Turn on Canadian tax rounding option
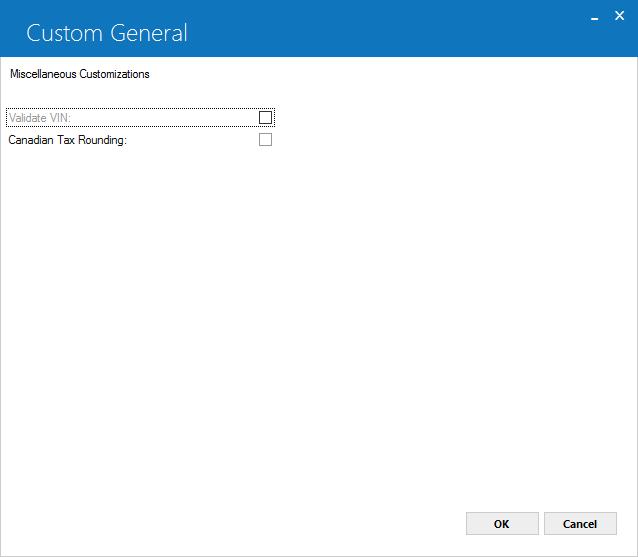The width and height of the screenshot is (638, 557). coord(265,140)
